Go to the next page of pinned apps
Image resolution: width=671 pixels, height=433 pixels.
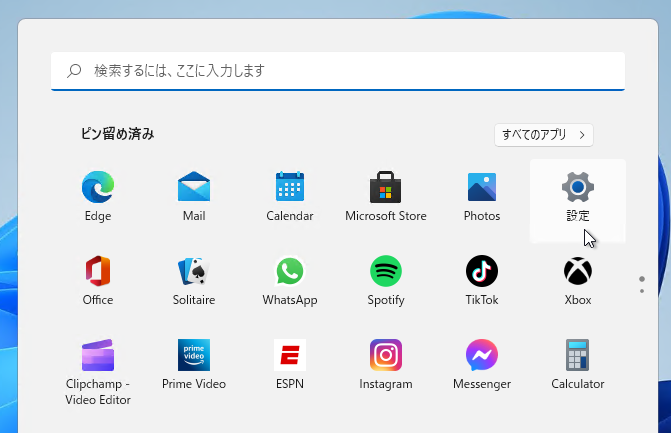(641, 291)
